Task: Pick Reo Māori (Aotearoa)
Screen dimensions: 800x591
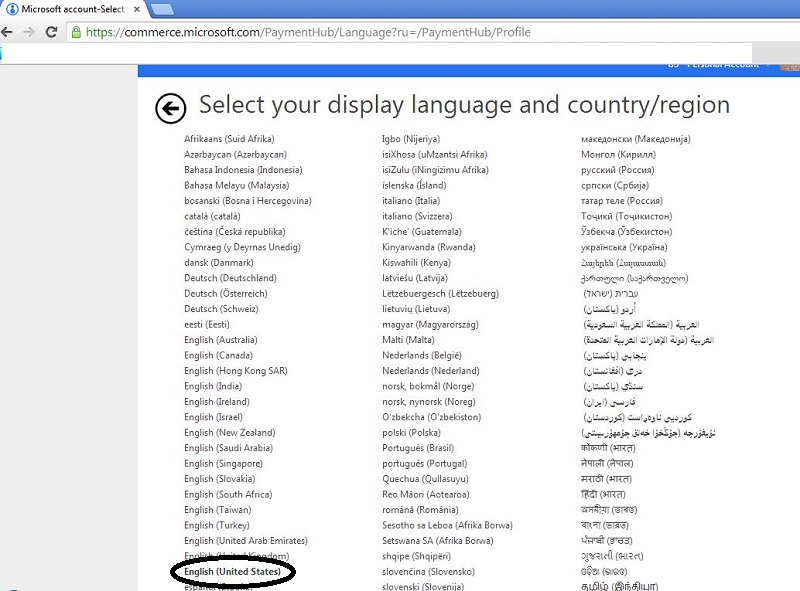Action: [x=426, y=494]
